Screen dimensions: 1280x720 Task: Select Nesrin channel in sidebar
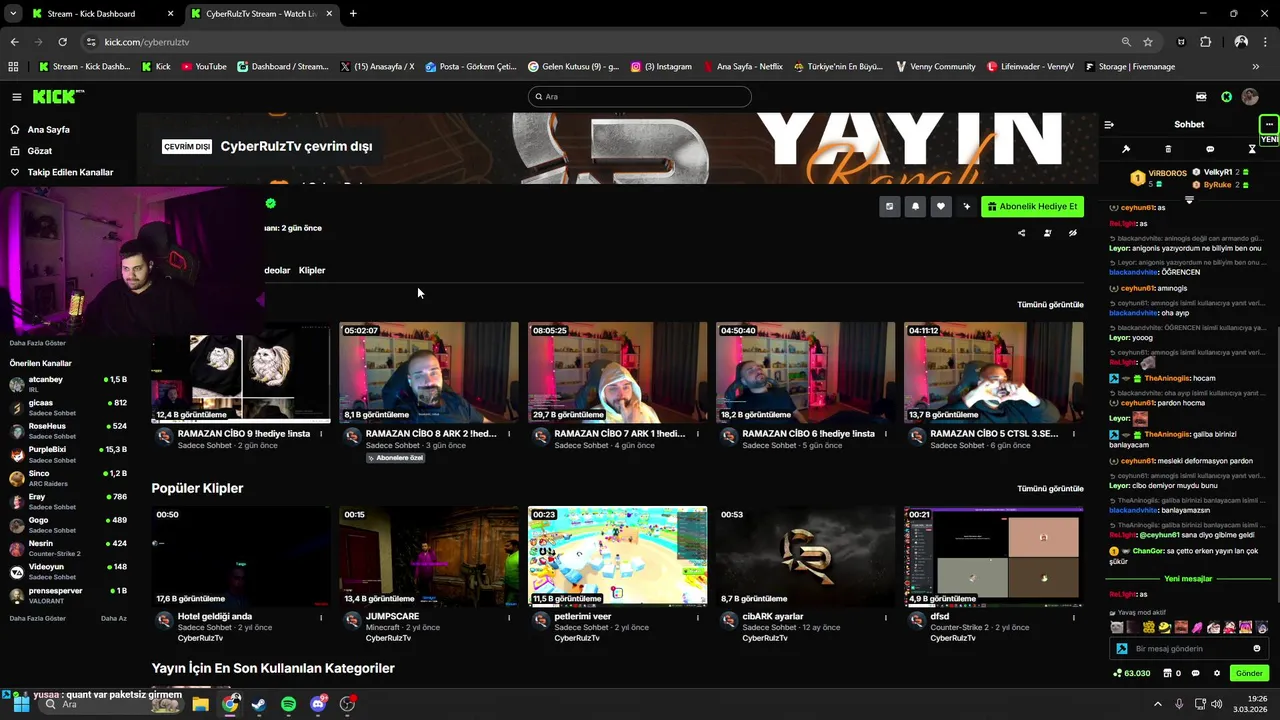pos(68,548)
